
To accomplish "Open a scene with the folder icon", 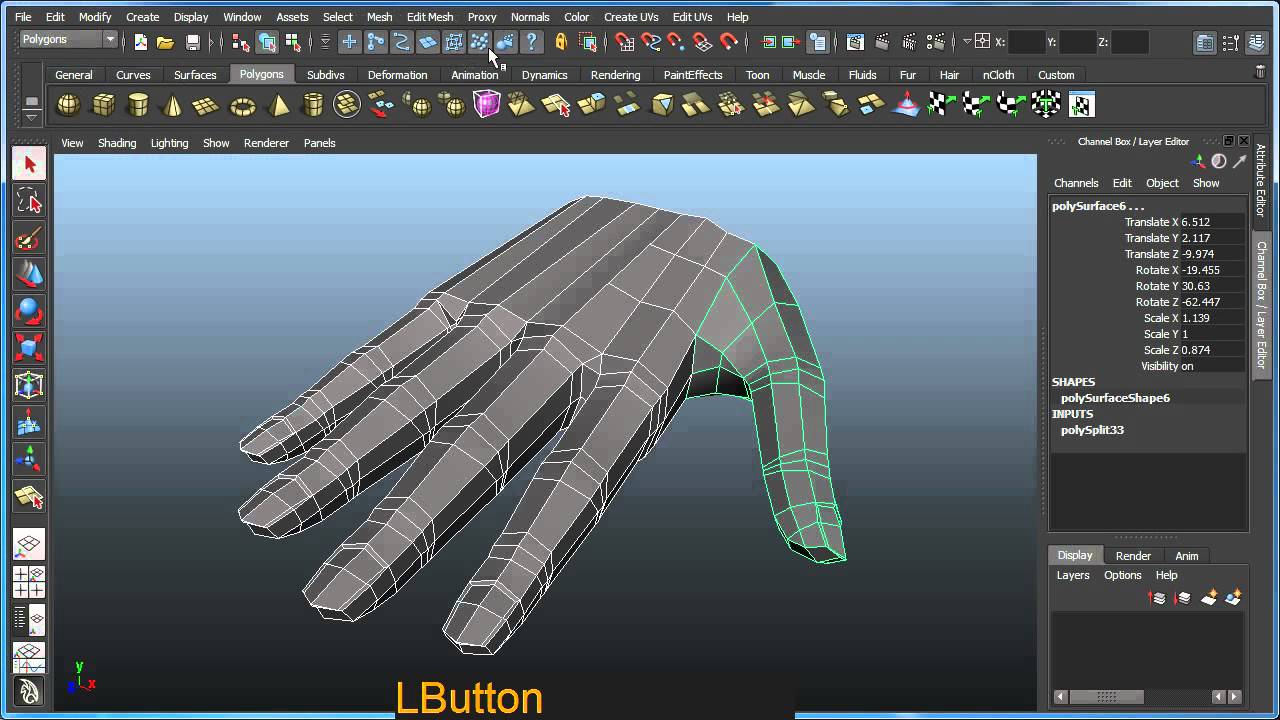I will click(166, 42).
